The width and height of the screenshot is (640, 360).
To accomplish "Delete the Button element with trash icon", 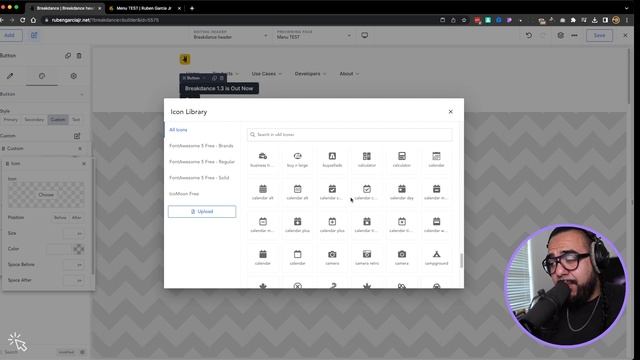I will 79,56.
